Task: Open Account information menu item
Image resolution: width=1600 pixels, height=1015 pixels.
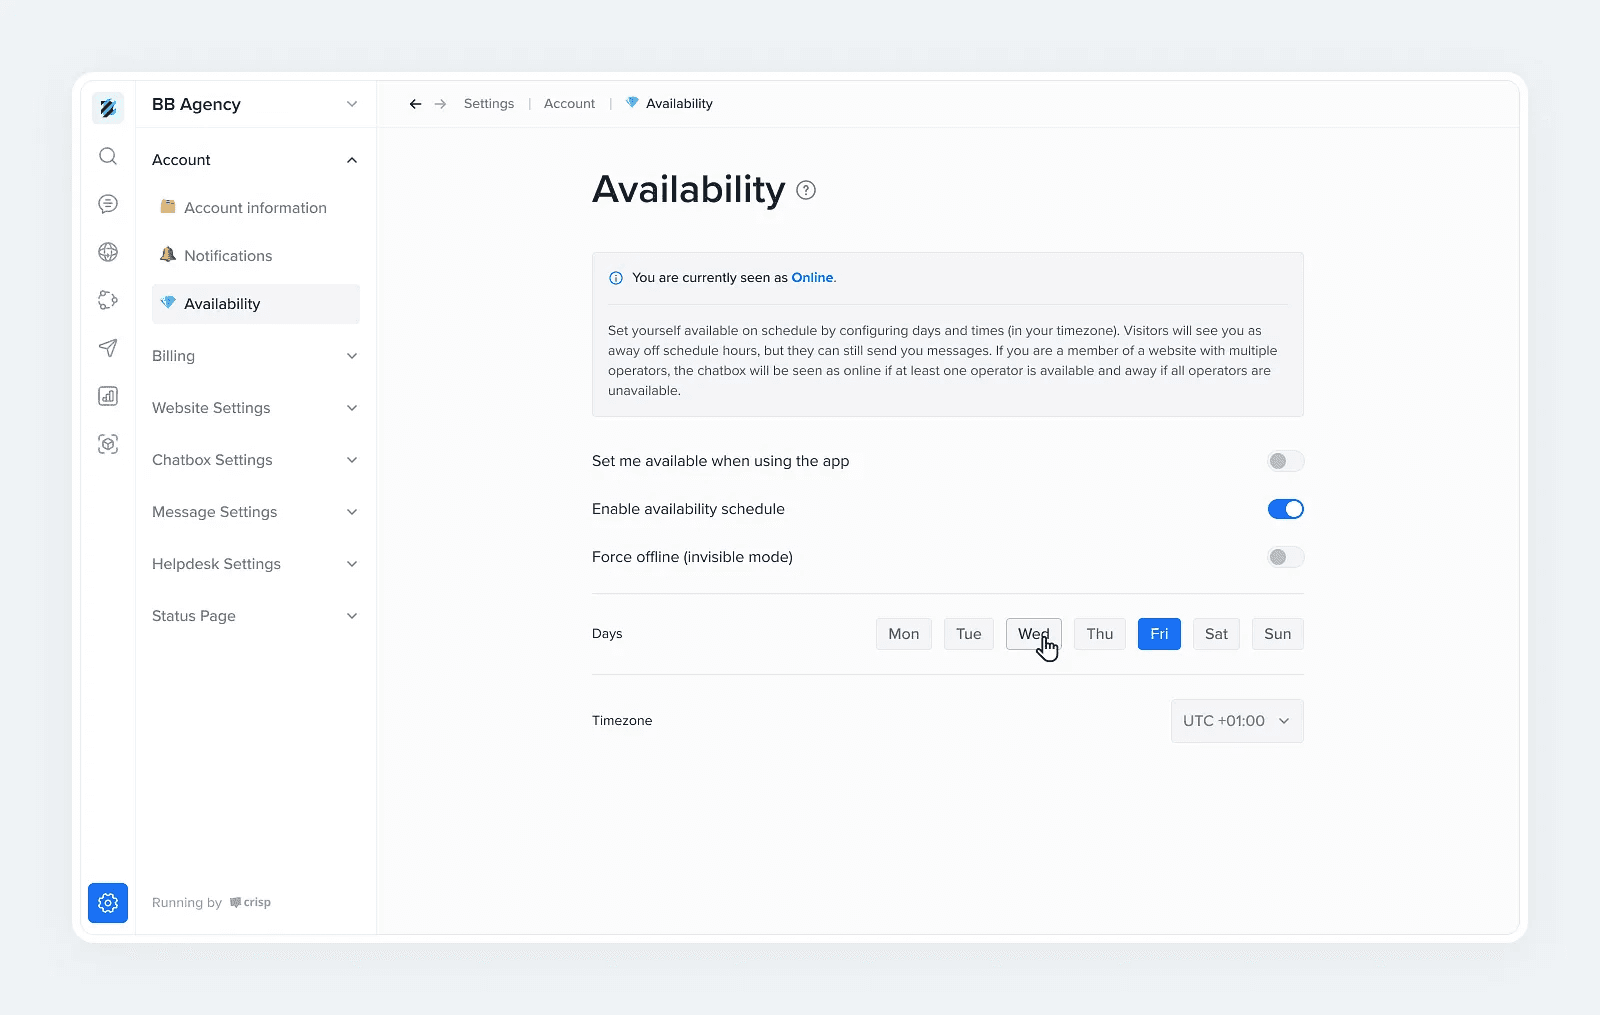Action: (x=255, y=208)
